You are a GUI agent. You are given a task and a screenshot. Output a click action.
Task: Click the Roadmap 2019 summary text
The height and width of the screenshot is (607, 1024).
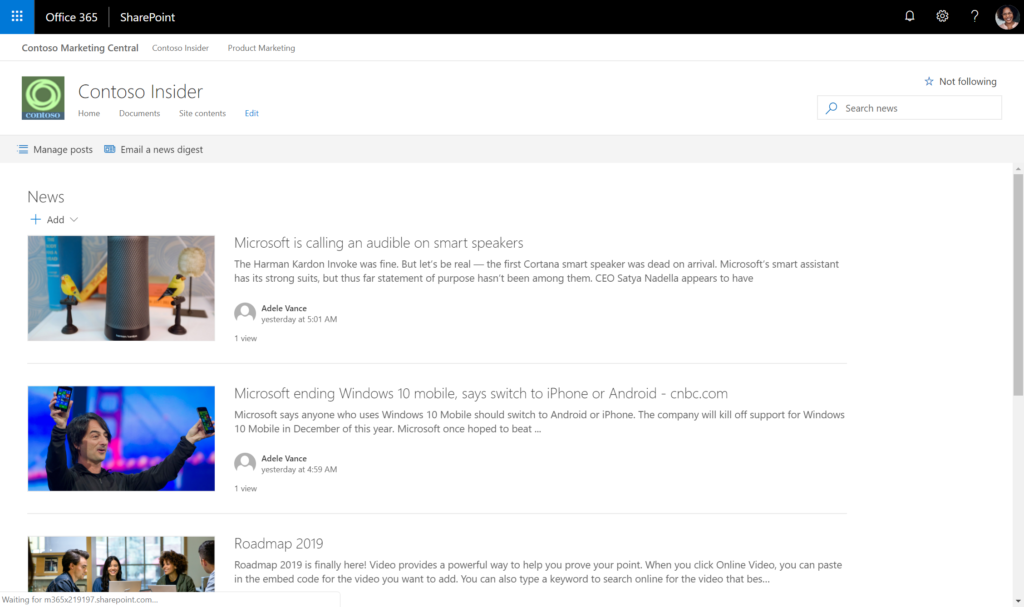coord(537,572)
